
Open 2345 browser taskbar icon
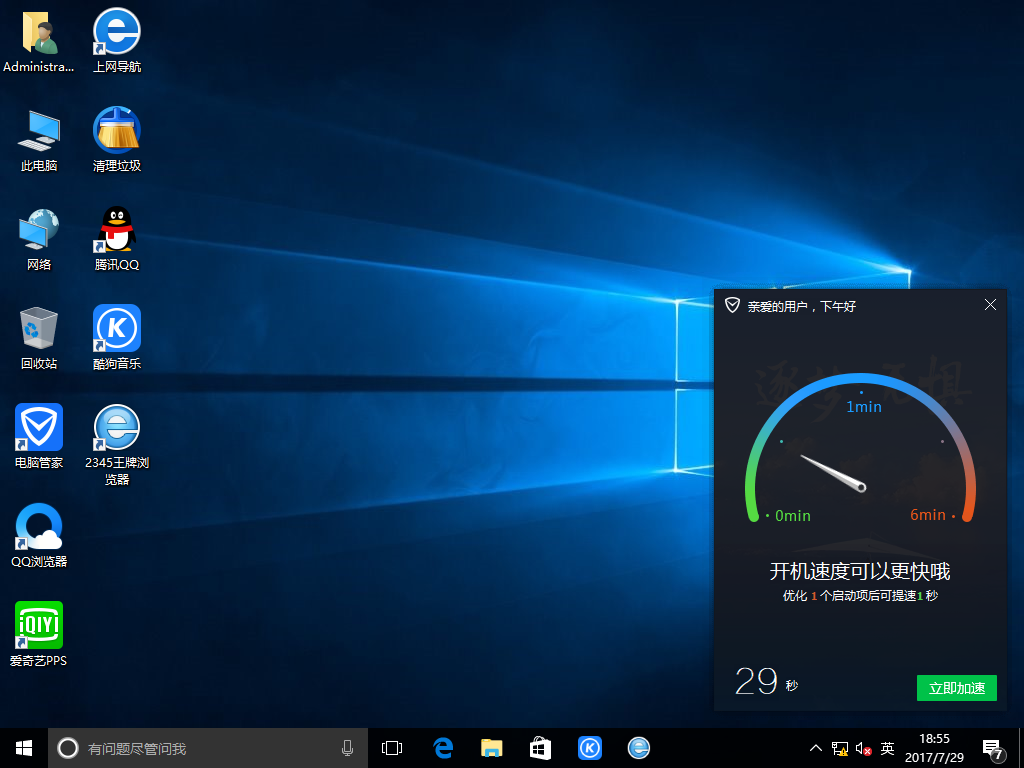(x=639, y=748)
